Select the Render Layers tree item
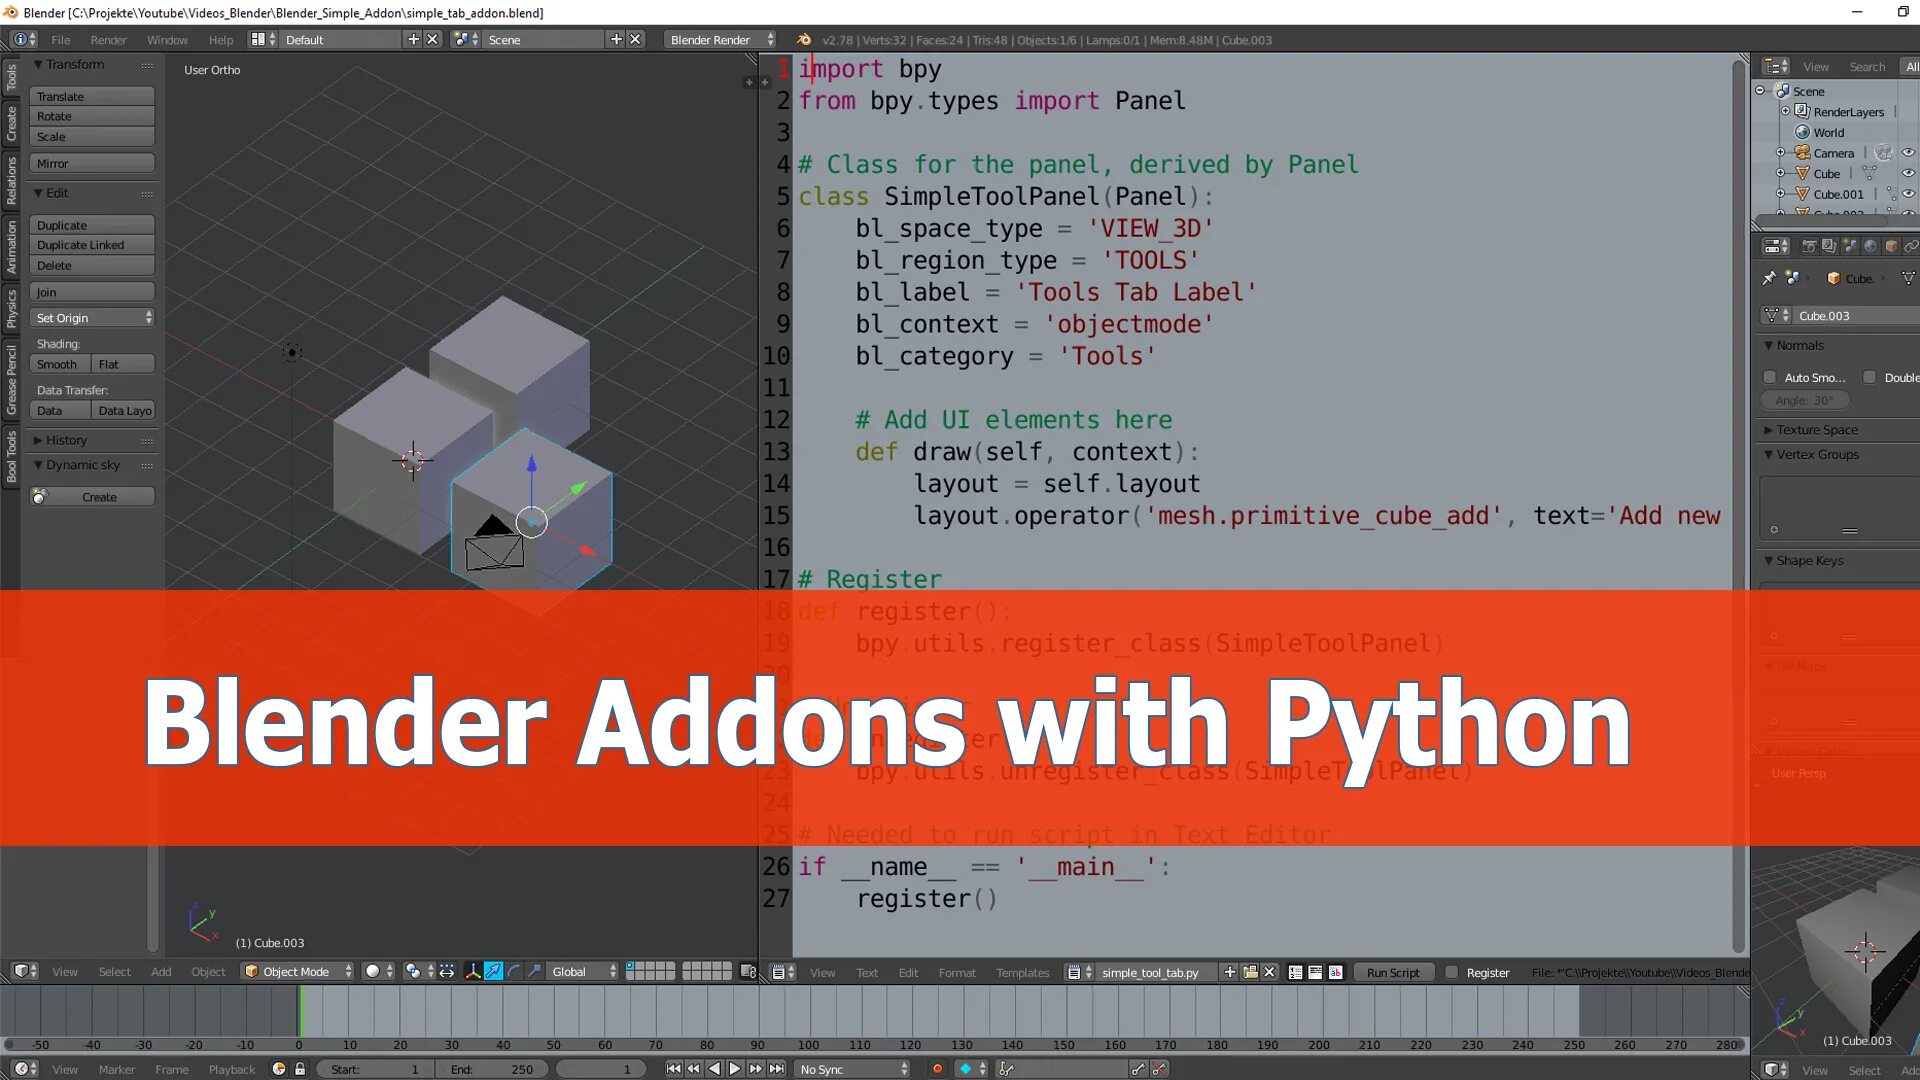This screenshot has height=1080, width=1920. 1846,111
